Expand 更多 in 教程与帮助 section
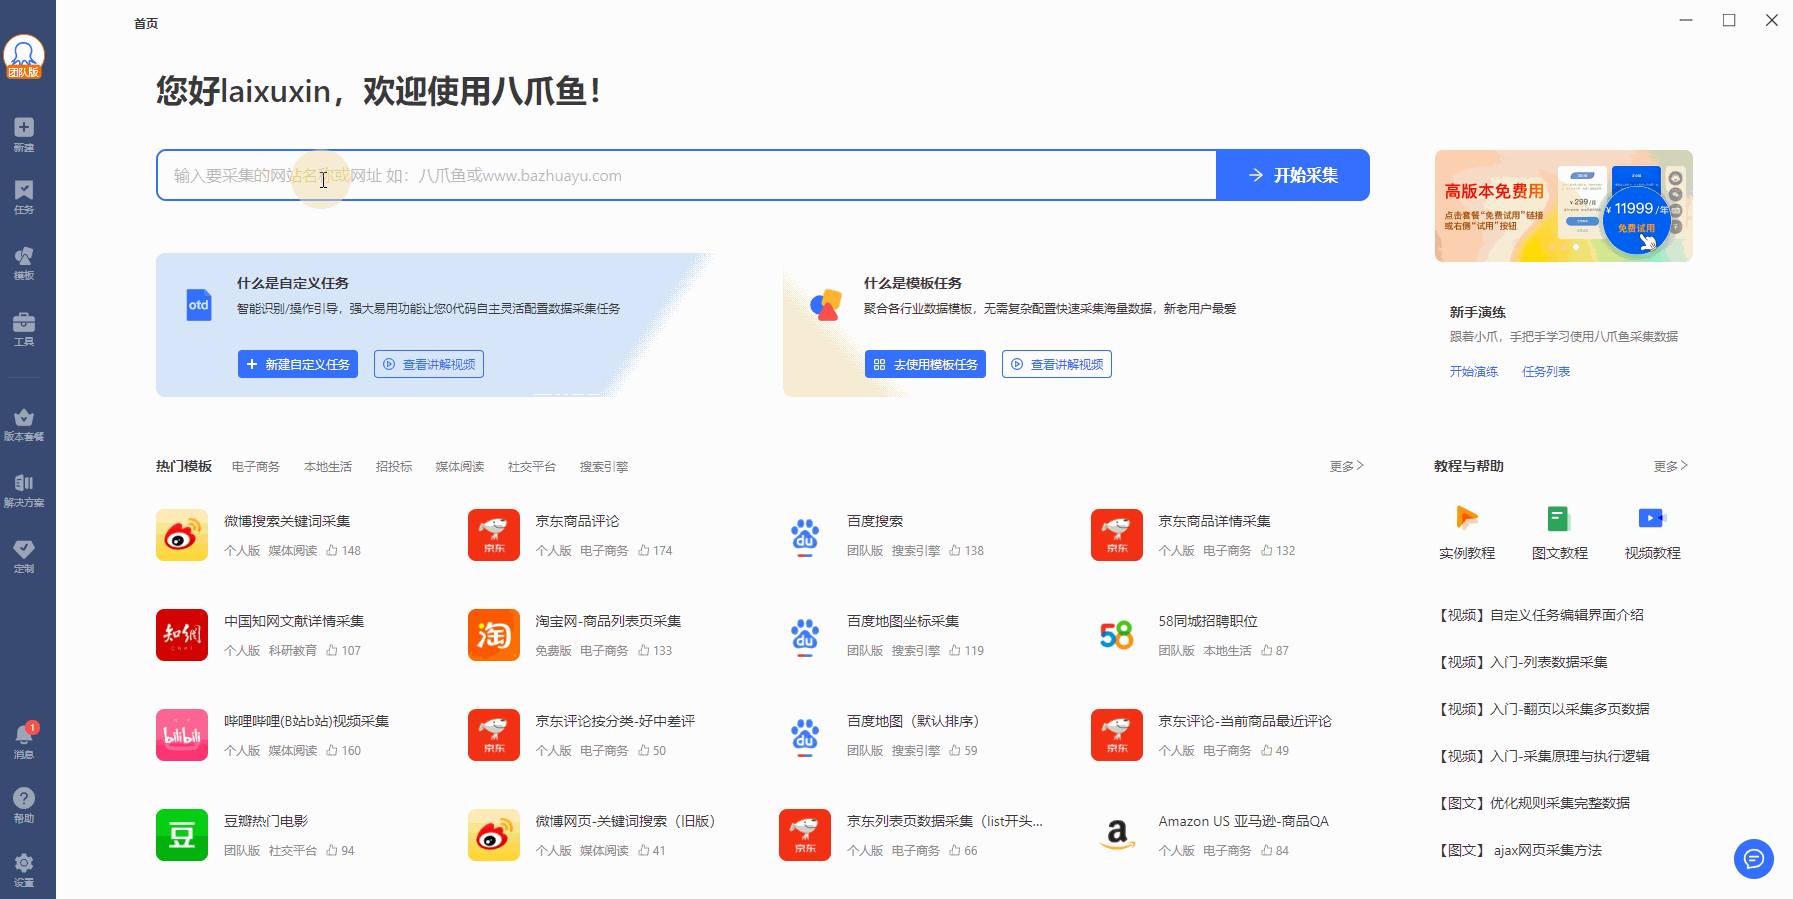The width and height of the screenshot is (1793, 899). click(x=1670, y=466)
